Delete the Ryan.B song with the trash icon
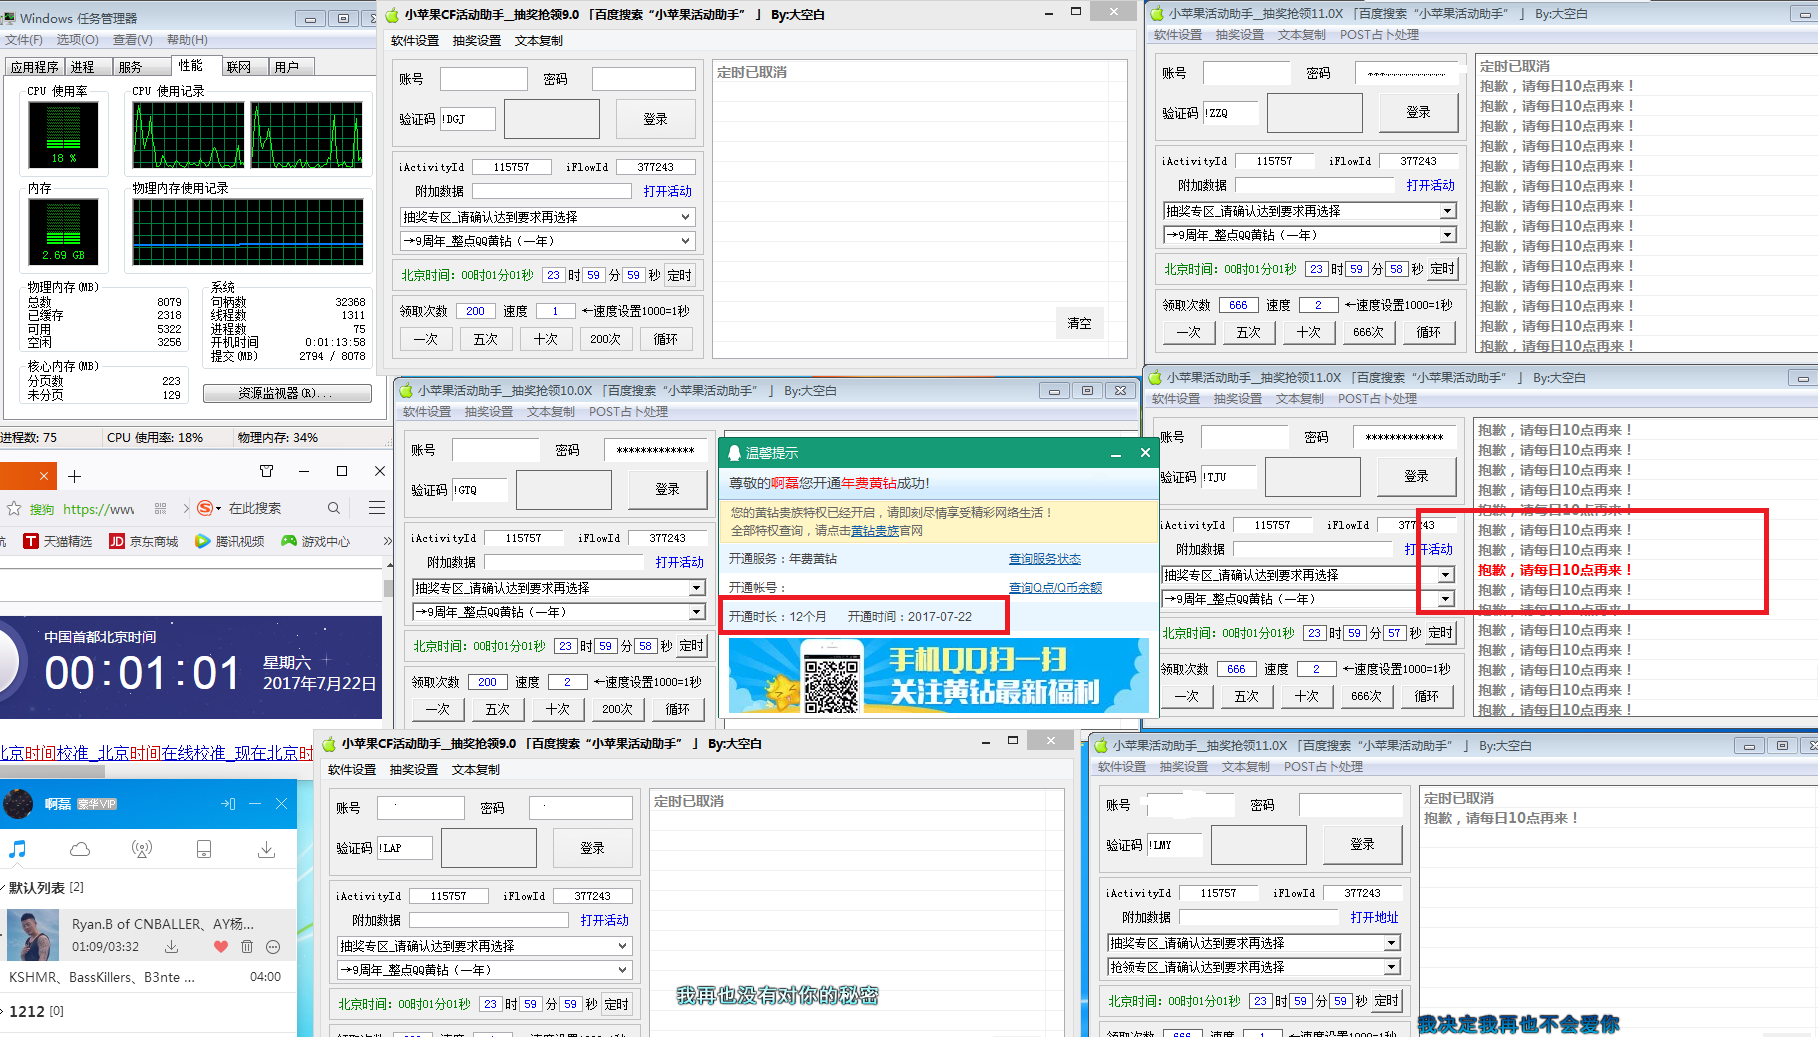 tap(247, 946)
